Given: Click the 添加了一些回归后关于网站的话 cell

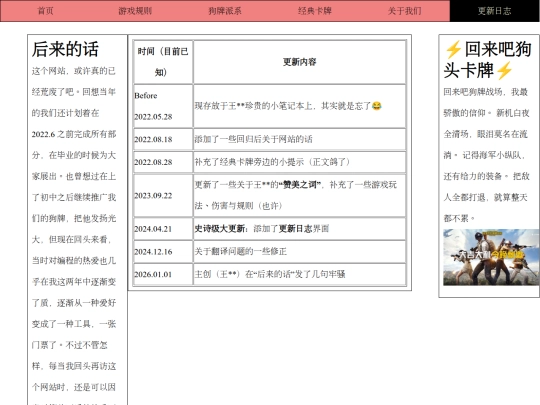Looking at the screenshot, I should pos(300,139).
